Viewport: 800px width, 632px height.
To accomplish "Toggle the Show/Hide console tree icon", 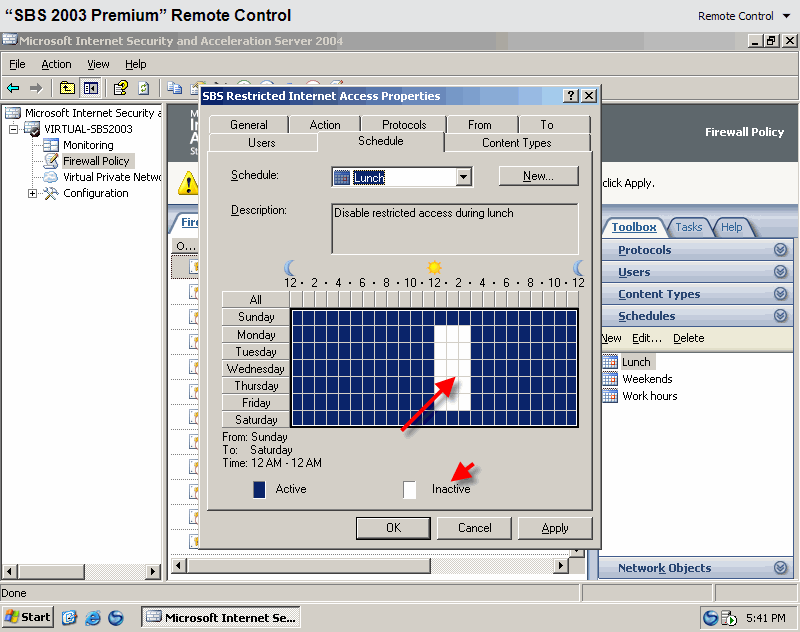I will coord(91,88).
